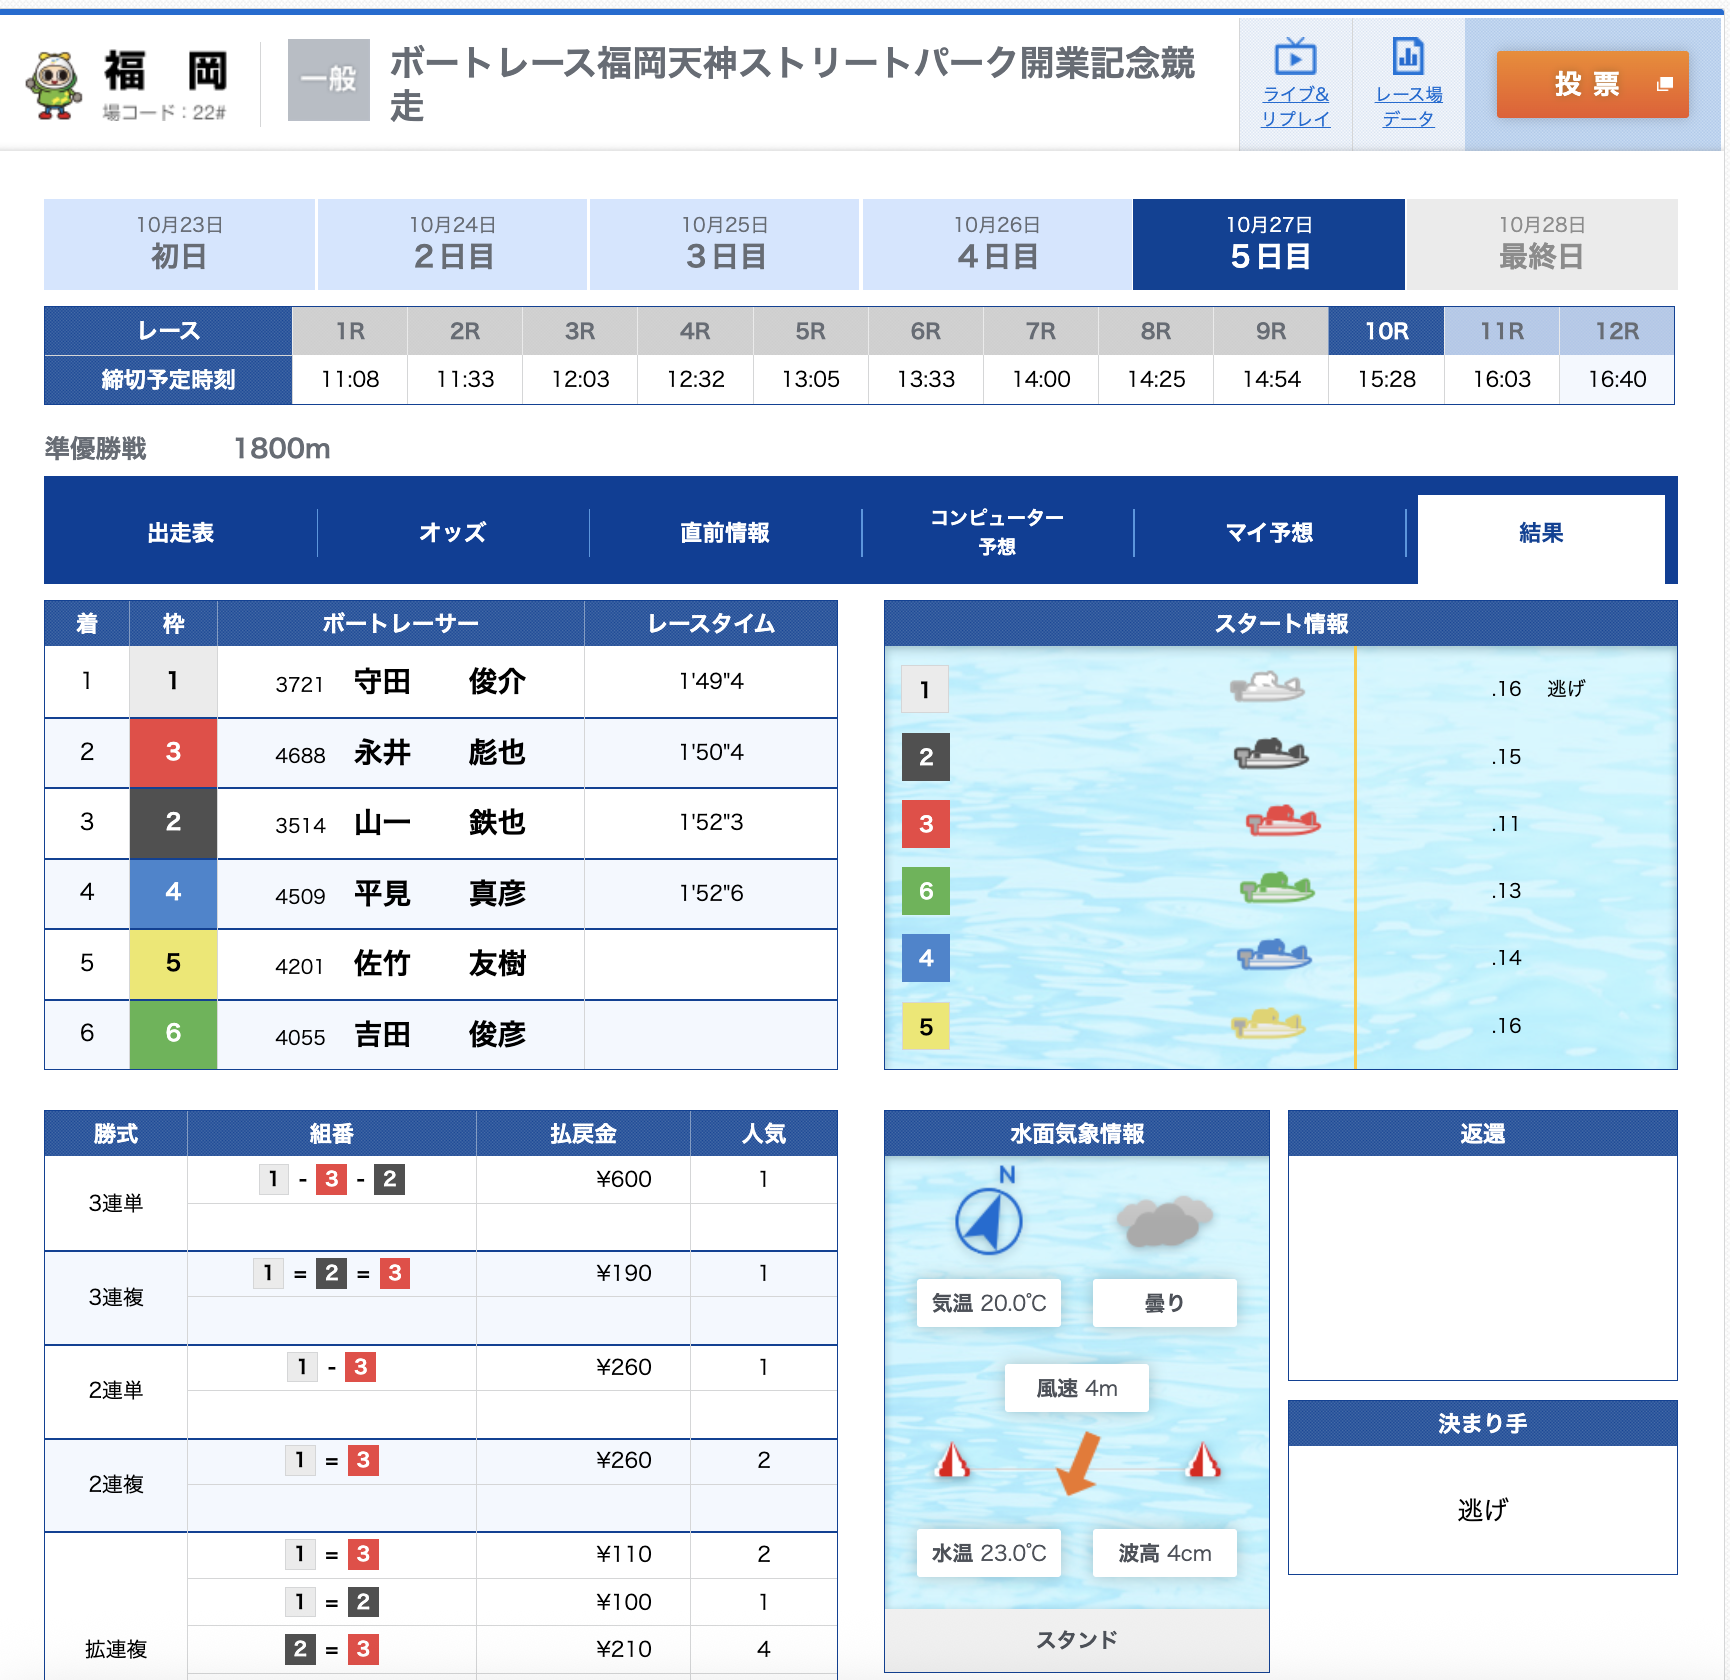
Task: Click the 水温 23.0℃ label
Action: tap(989, 1553)
